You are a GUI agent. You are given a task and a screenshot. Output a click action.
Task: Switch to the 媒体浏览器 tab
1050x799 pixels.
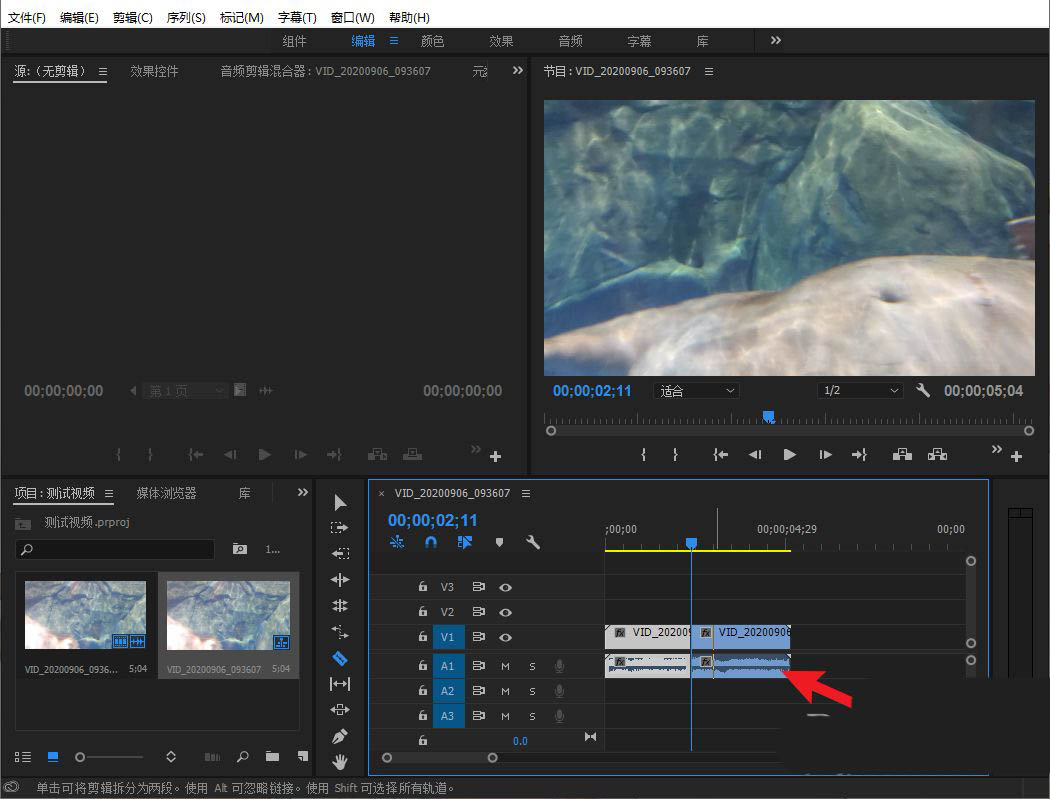(x=166, y=493)
